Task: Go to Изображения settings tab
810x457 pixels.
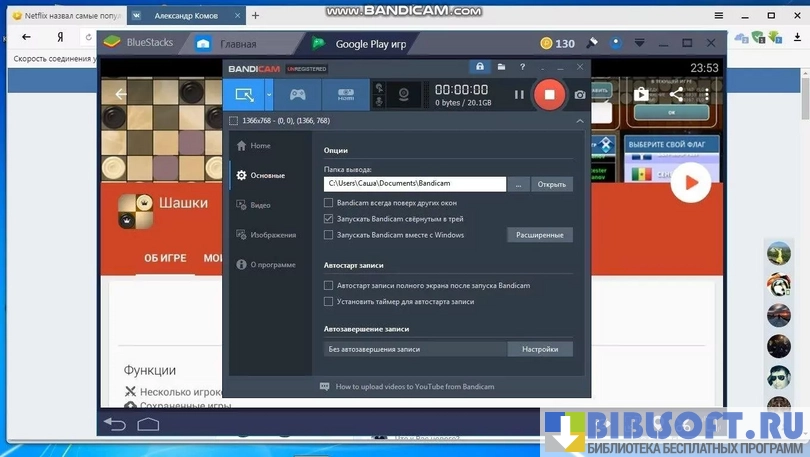Action: pyautogui.click(x=272, y=235)
